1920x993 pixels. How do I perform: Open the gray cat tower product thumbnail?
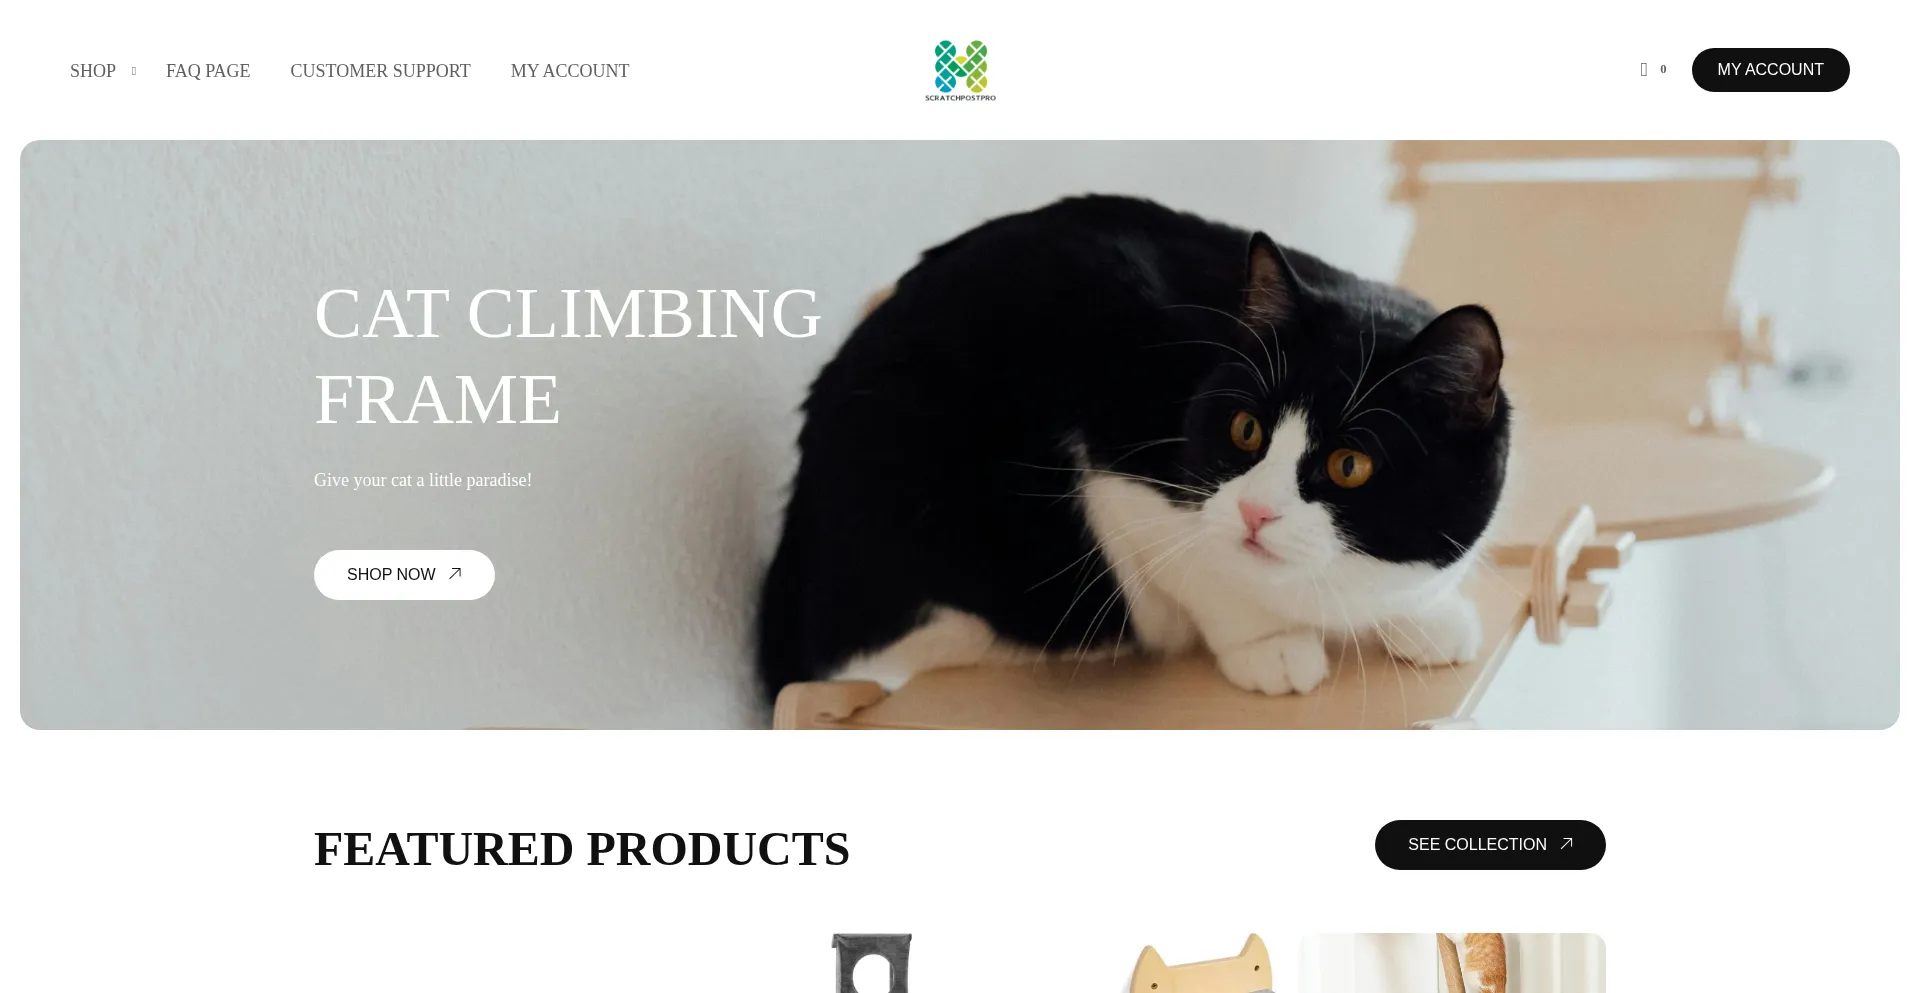(872, 963)
